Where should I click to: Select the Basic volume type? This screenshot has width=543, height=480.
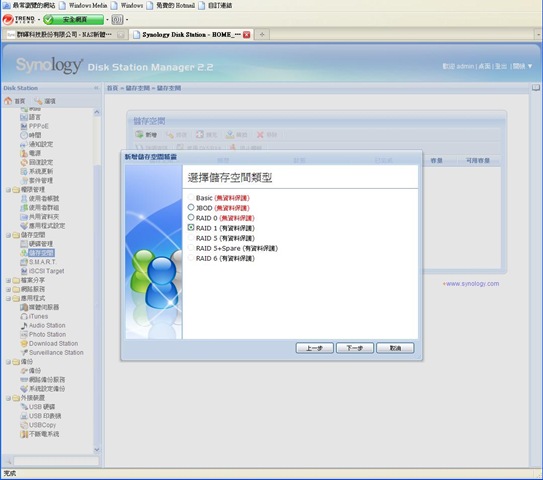[191, 197]
